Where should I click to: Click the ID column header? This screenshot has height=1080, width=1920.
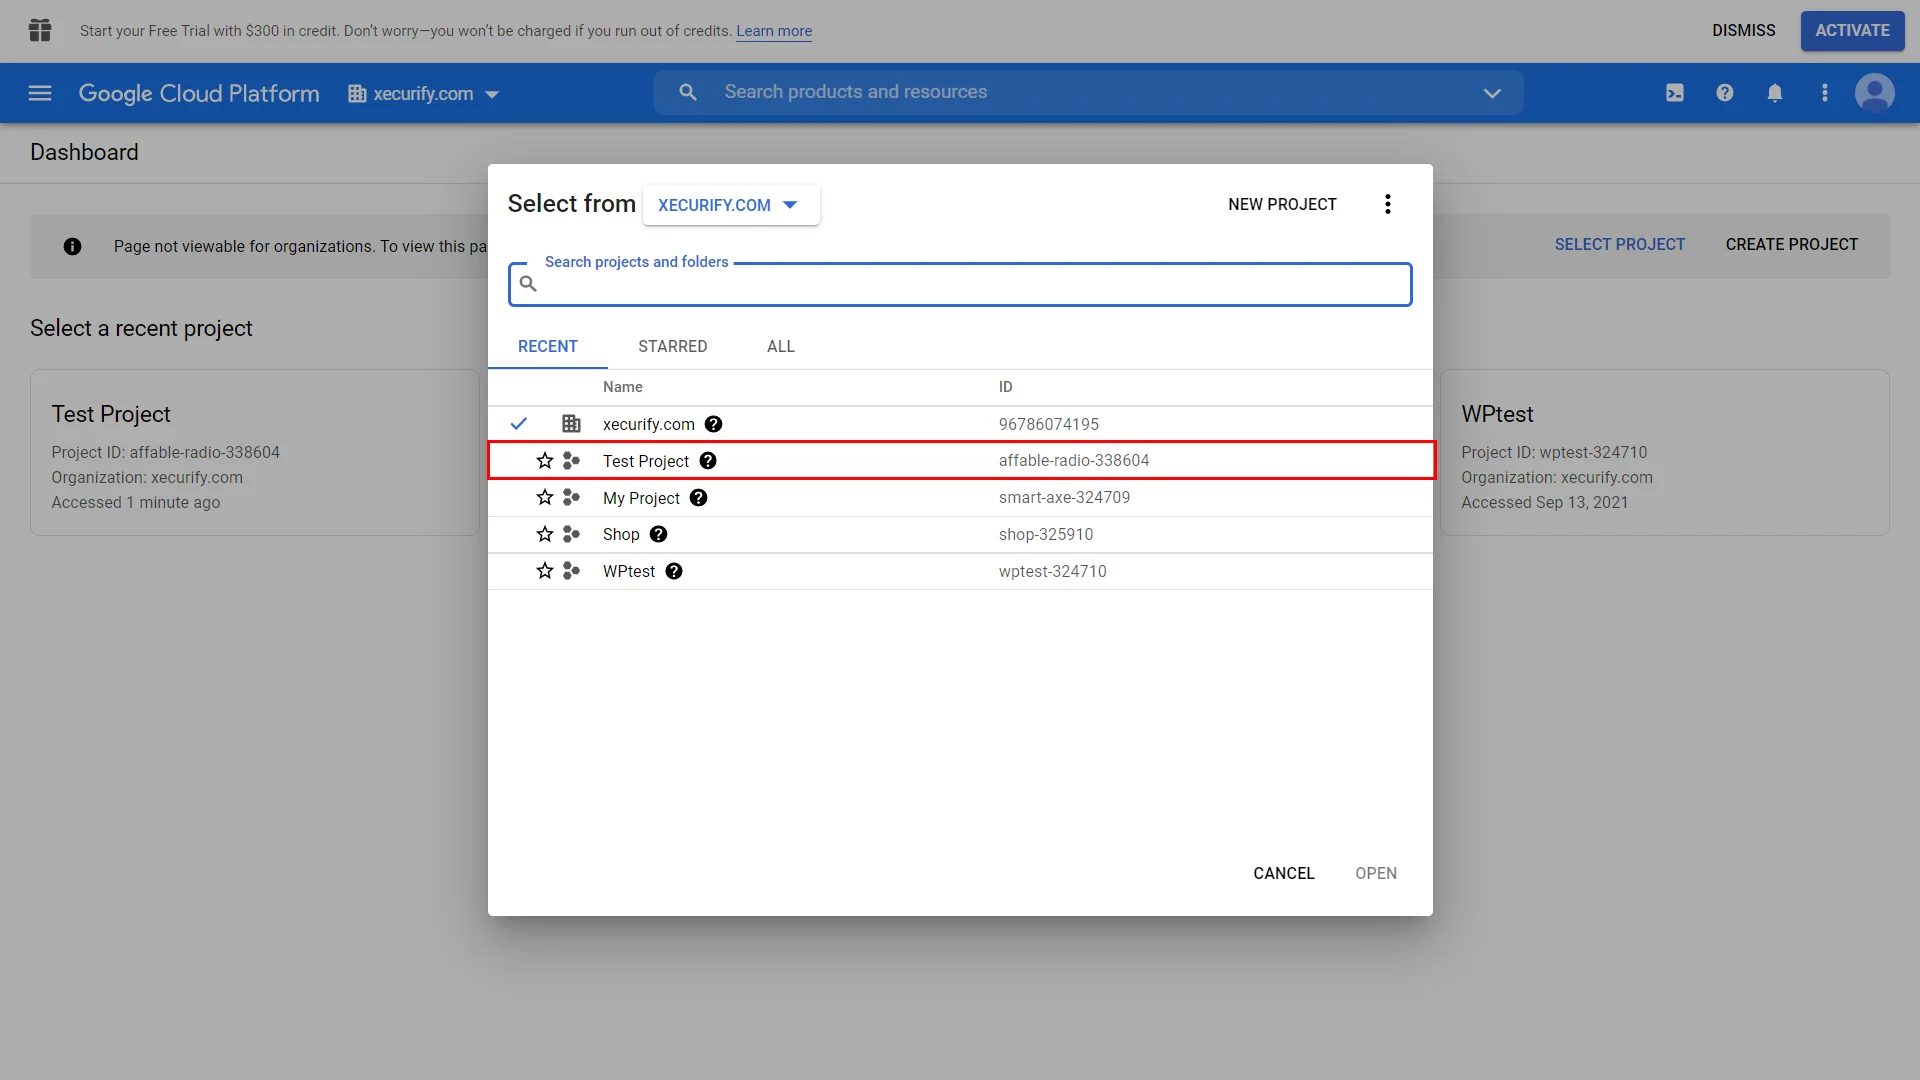coord(1006,387)
